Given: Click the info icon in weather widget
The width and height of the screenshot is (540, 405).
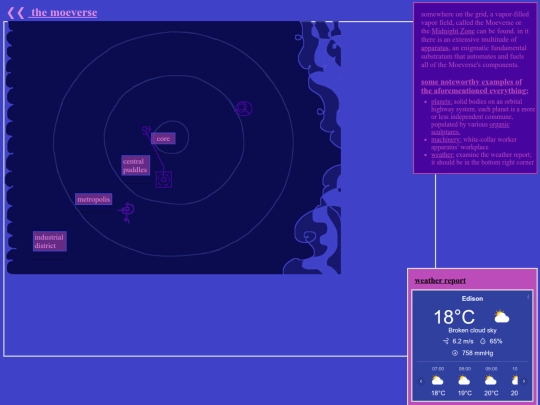Looking at the screenshot, I should coord(528,297).
